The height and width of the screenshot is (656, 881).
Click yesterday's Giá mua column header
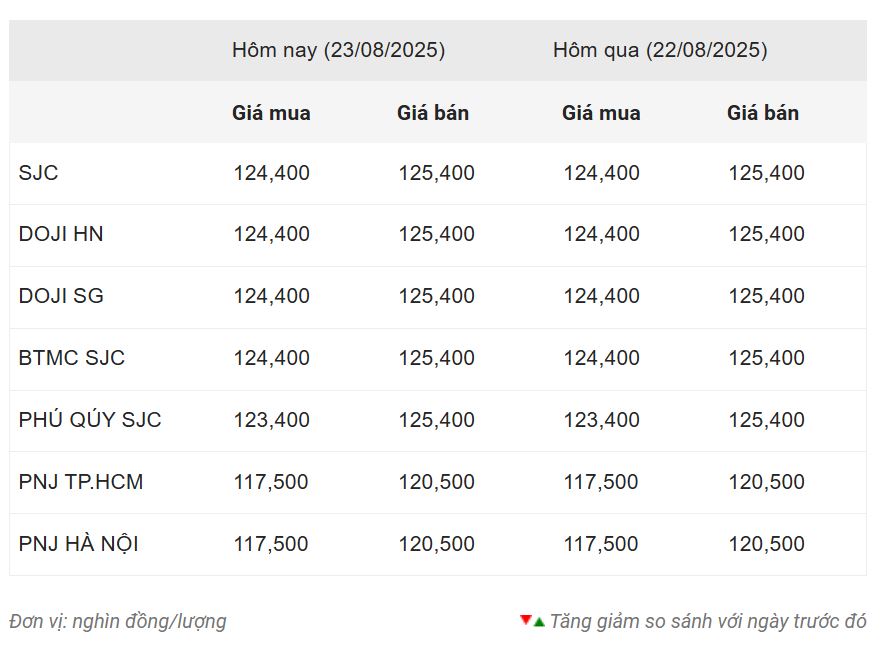601,113
